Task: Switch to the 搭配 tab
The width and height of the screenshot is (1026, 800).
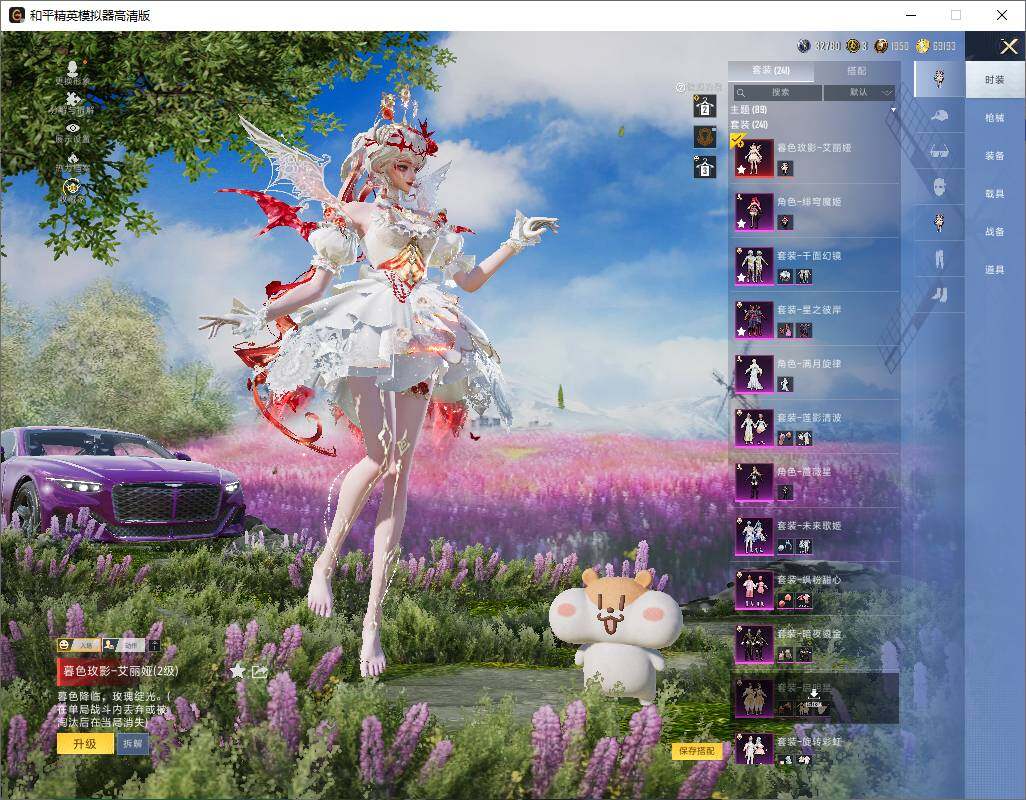Action: point(857,71)
